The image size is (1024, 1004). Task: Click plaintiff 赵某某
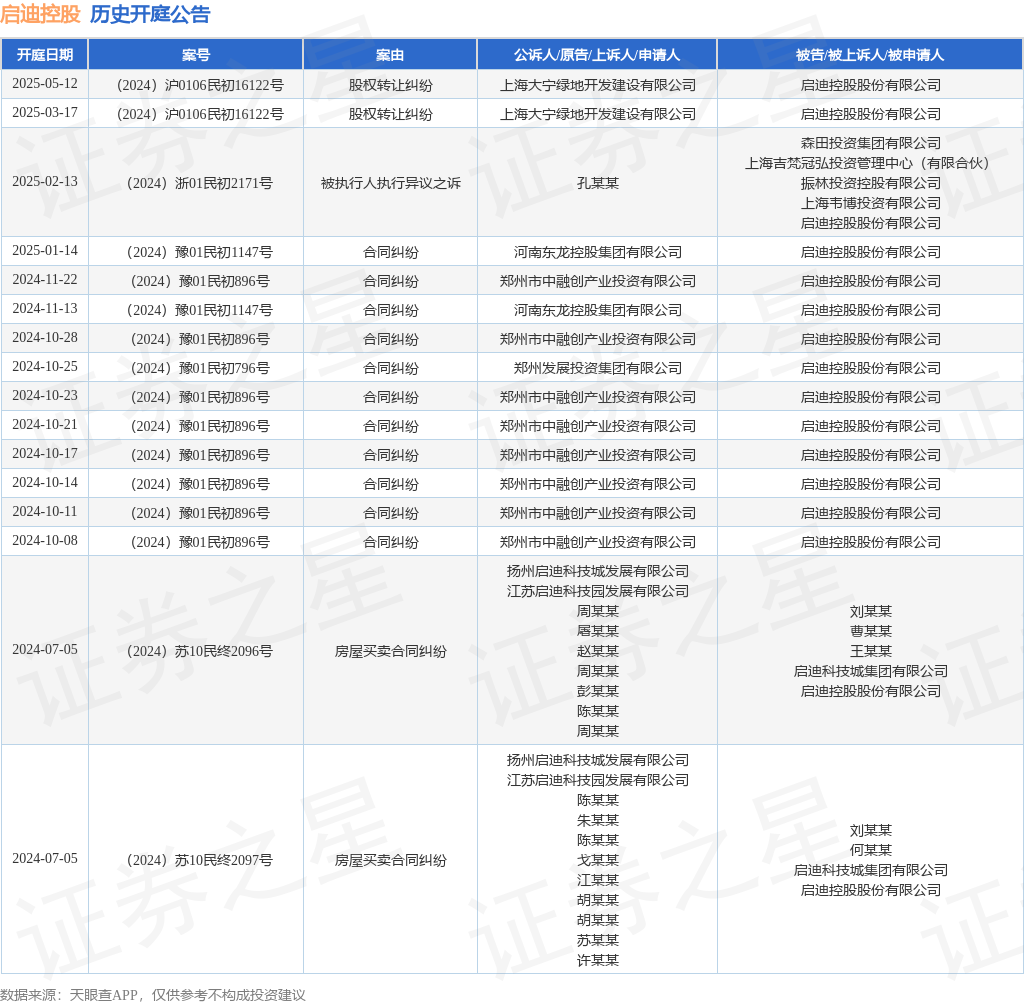(598, 651)
